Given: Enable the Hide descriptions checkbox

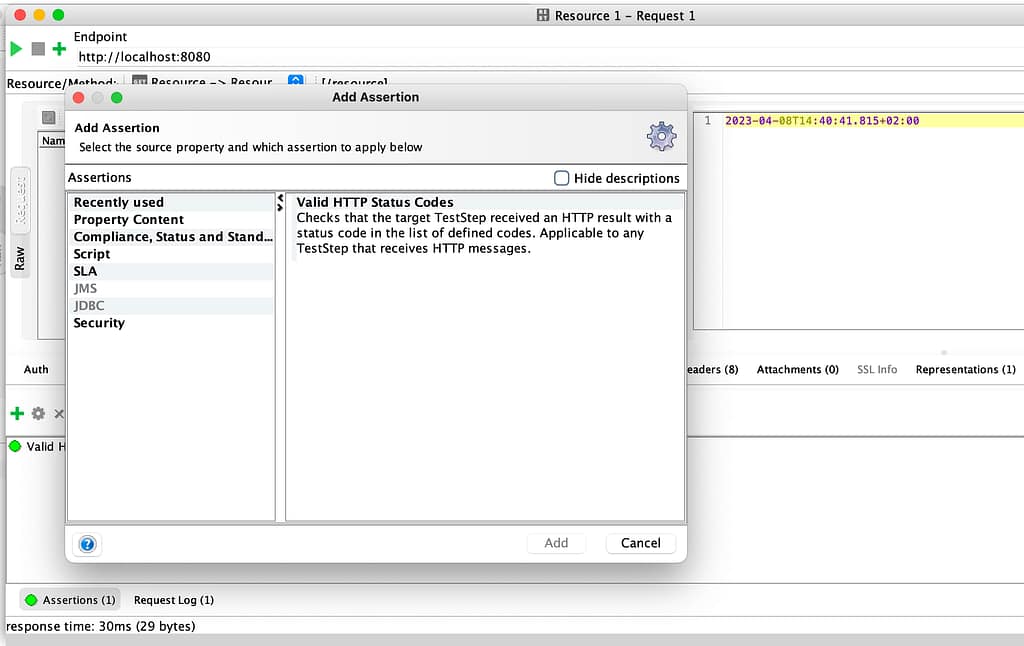Looking at the screenshot, I should point(561,178).
